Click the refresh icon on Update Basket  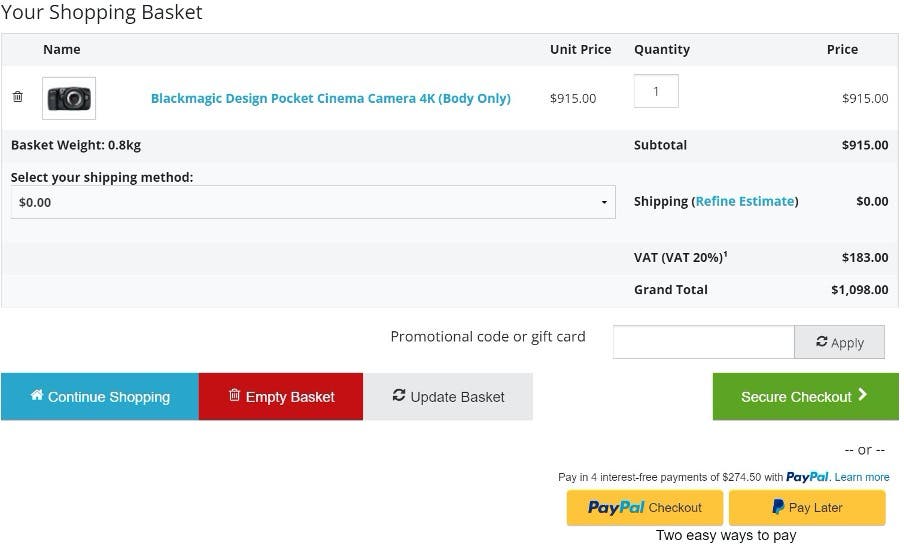(399, 396)
